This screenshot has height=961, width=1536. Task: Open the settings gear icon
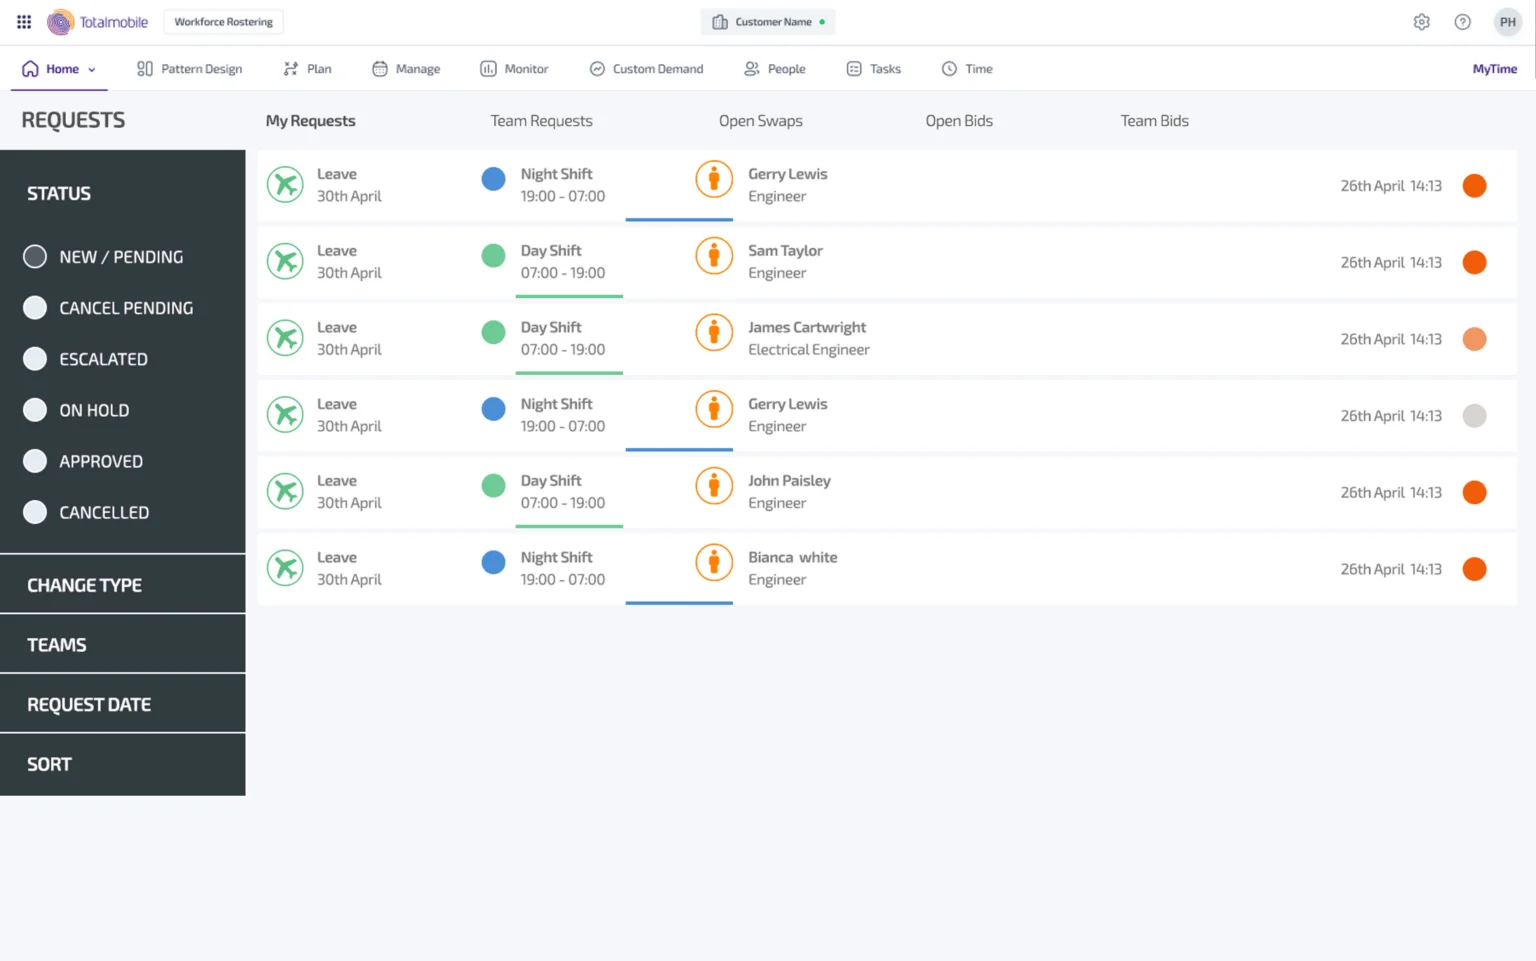pyautogui.click(x=1421, y=22)
